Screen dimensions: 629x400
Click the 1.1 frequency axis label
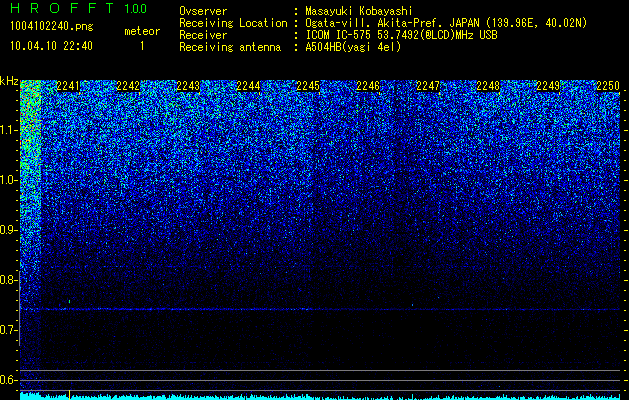8,130
